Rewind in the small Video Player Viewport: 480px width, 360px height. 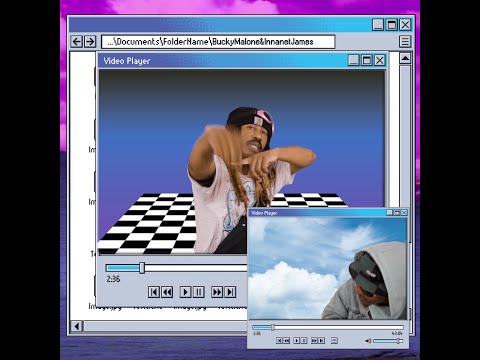[287, 341]
